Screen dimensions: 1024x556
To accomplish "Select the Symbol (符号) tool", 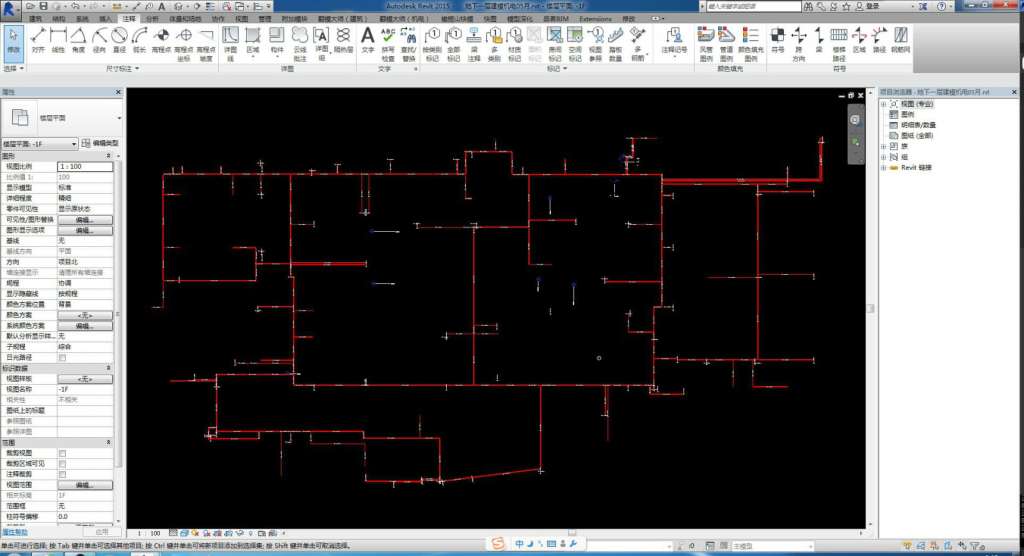I will coord(777,40).
